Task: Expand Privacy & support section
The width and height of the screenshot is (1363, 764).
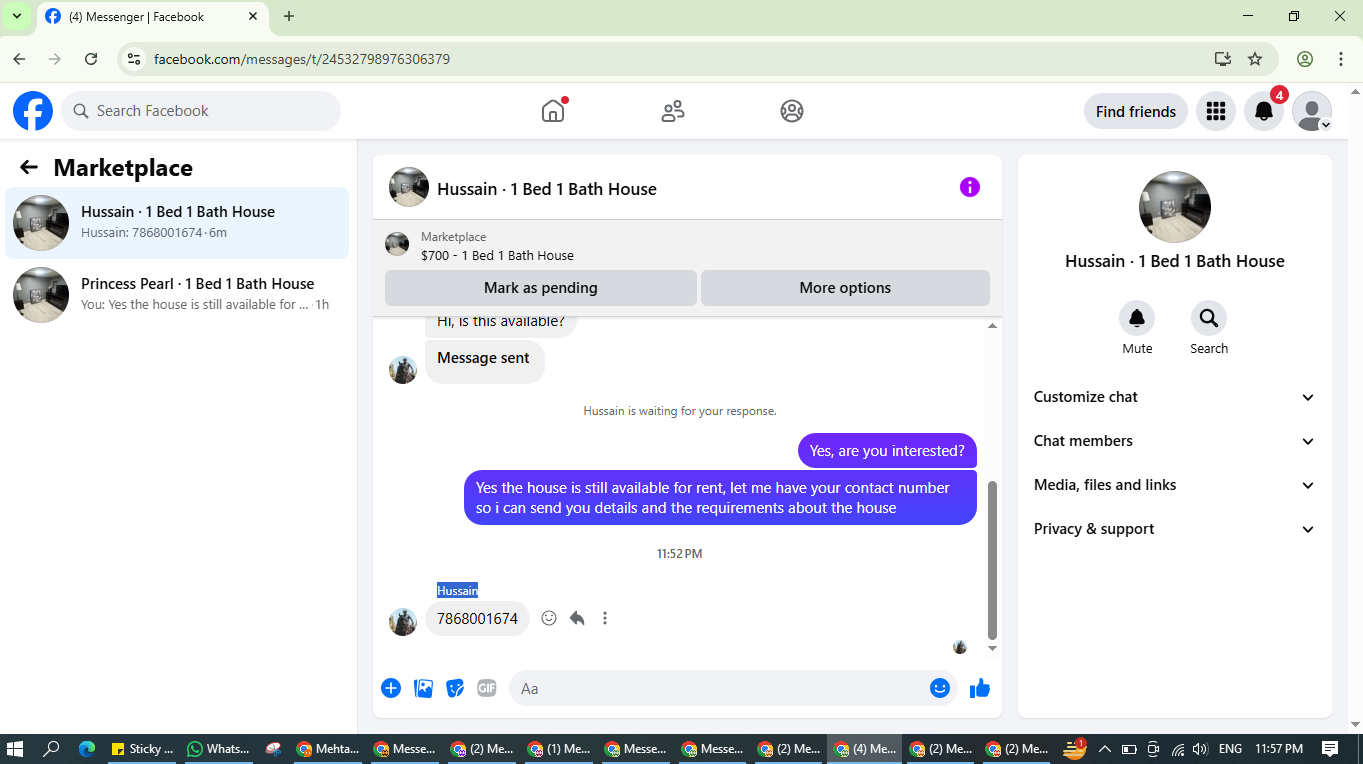Action: pos(1175,529)
